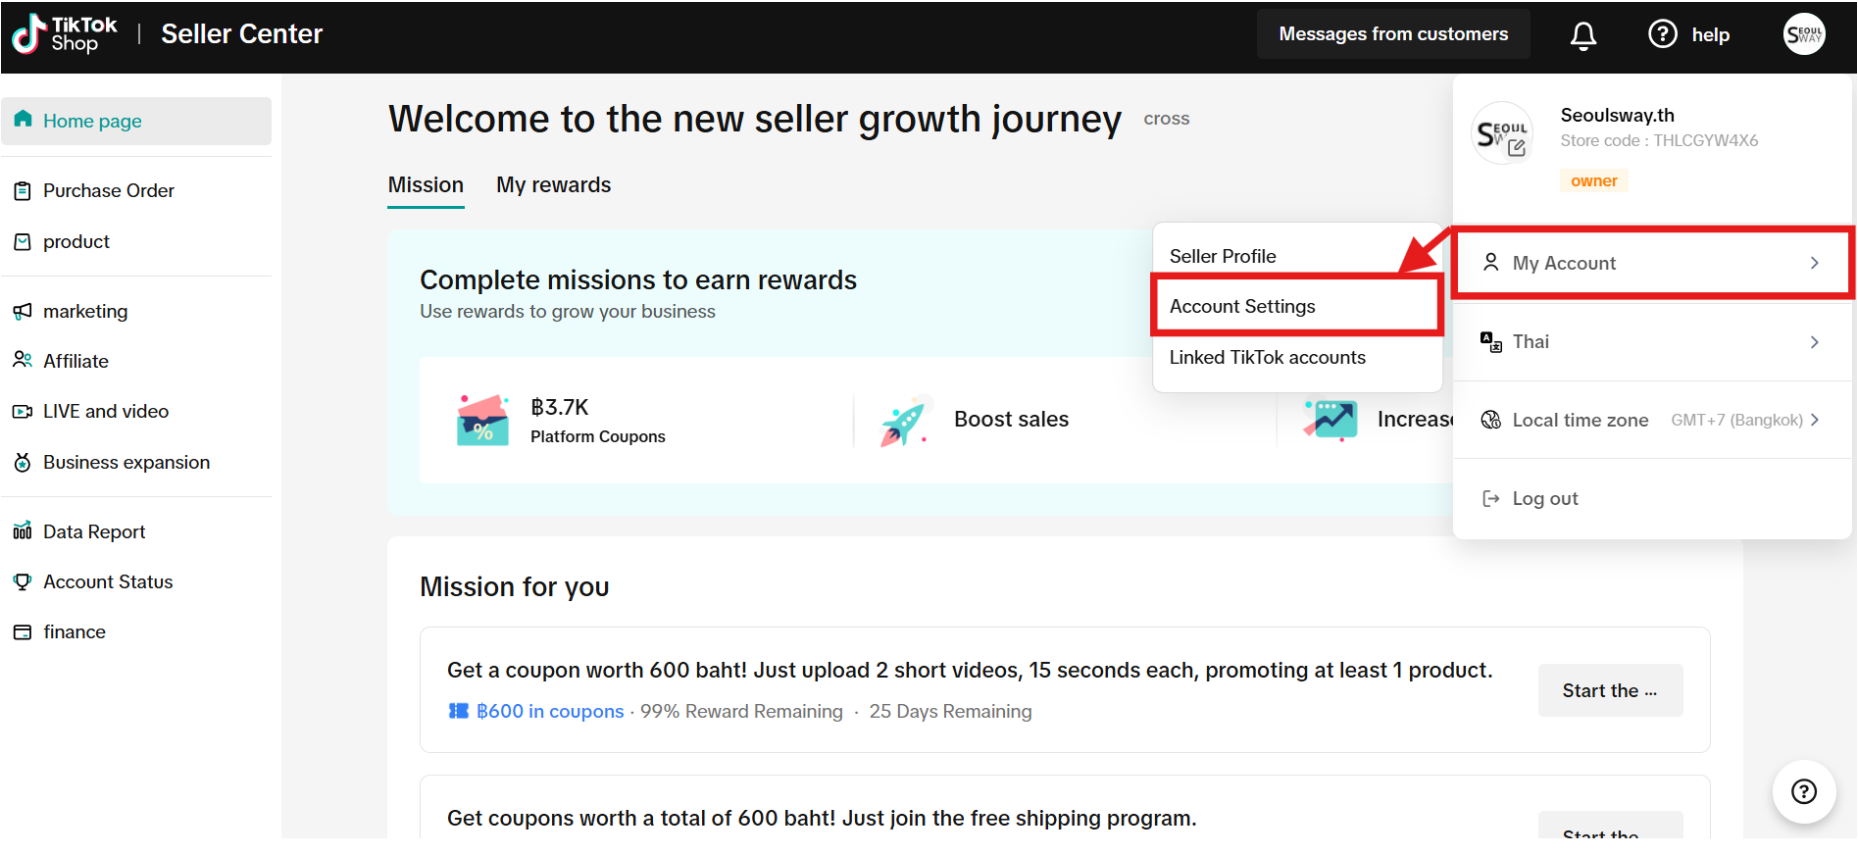The width and height of the screenshot is (1858, 862).
Task: Click the Boost sales rocket icon
Action: (x=903, y=420)
